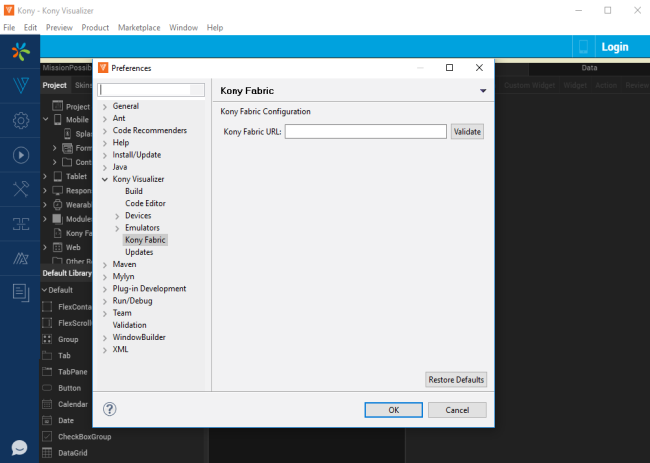
Task: Click the Login button
Action: click(615, 47)
